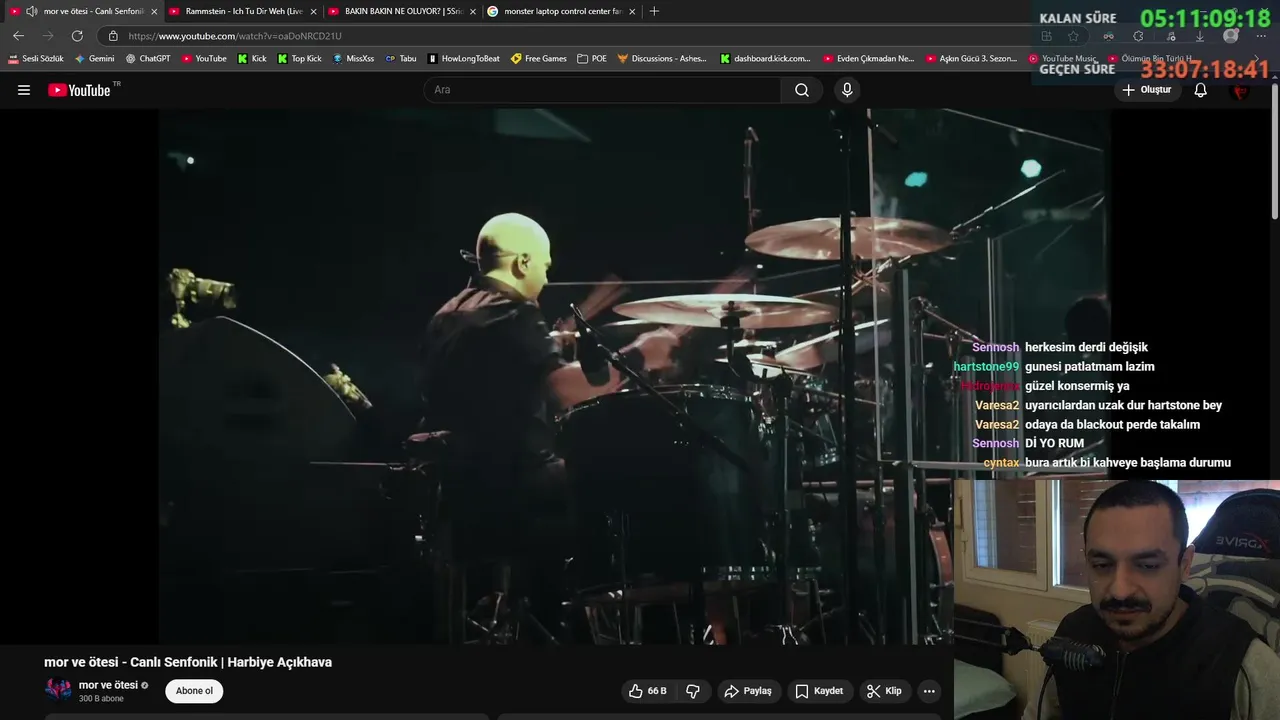Click mor ve ötesi channel name
The height and width of the screenshot is (720, 1280).
pyautogui.click(x=108, y=685)
